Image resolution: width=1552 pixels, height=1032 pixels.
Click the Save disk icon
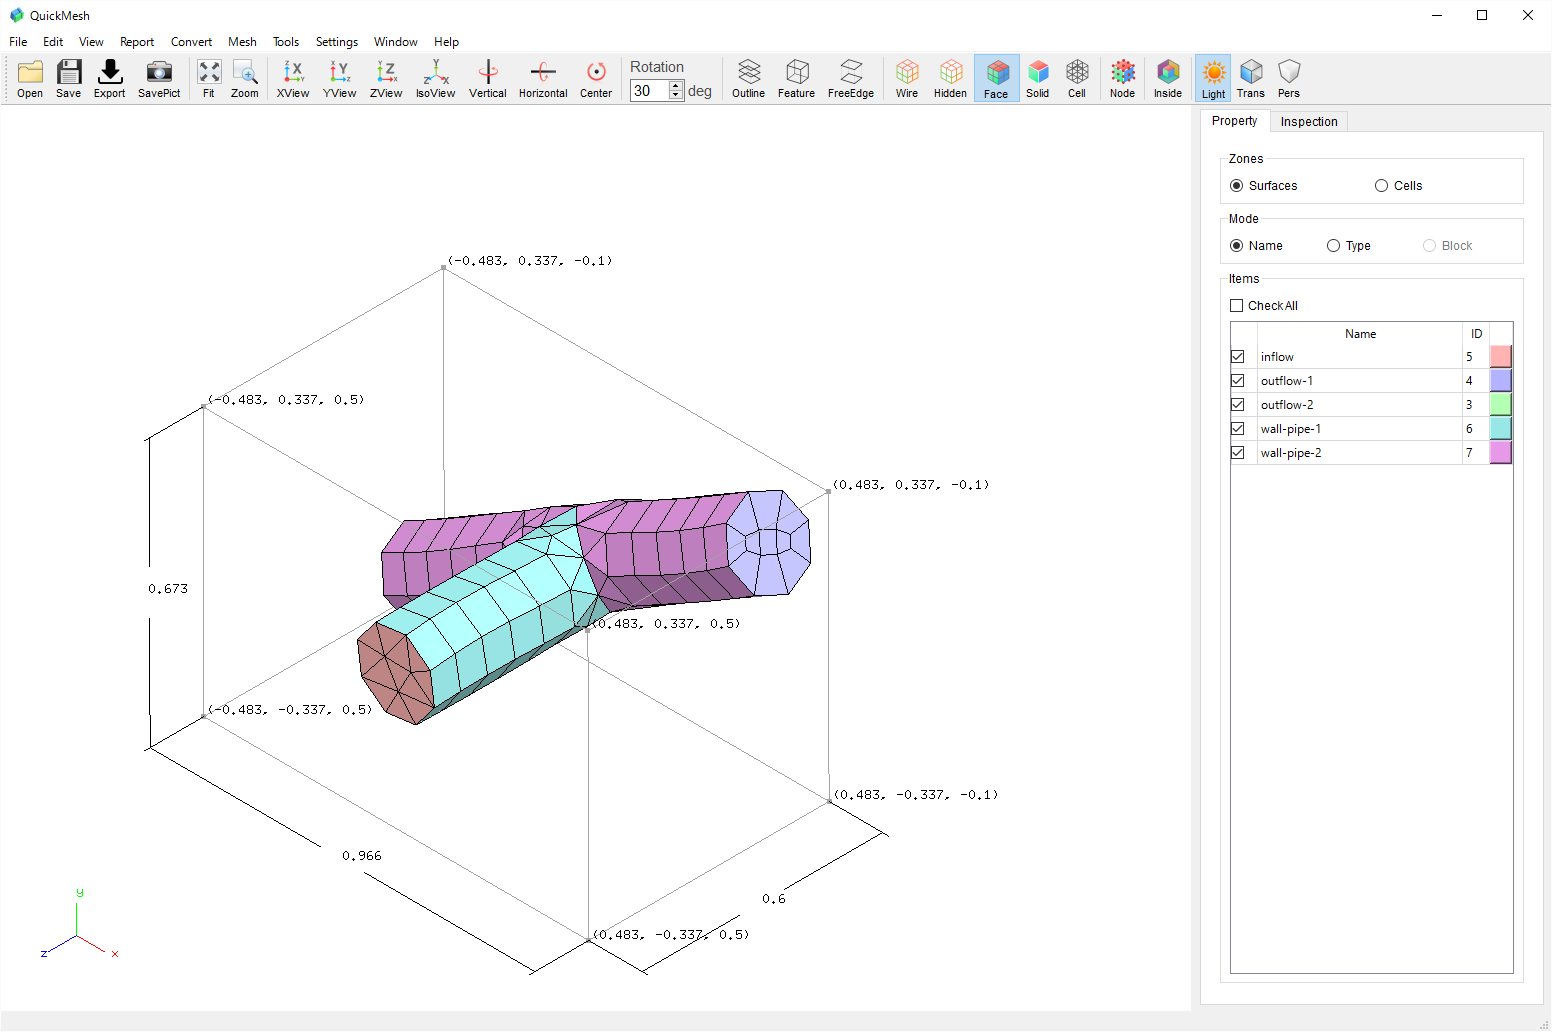pyautogui.click(x=69, y=78)
